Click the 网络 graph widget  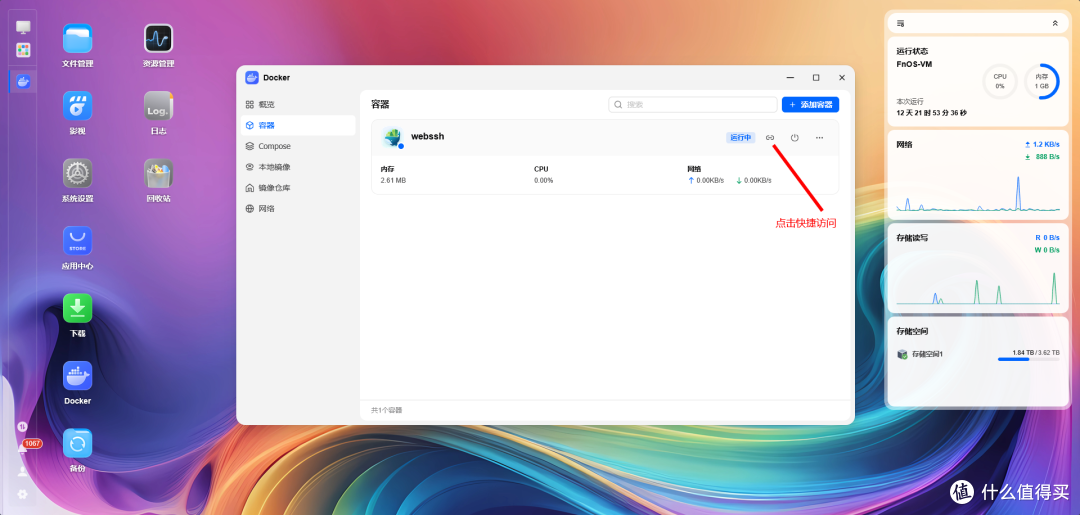(978, 174)
